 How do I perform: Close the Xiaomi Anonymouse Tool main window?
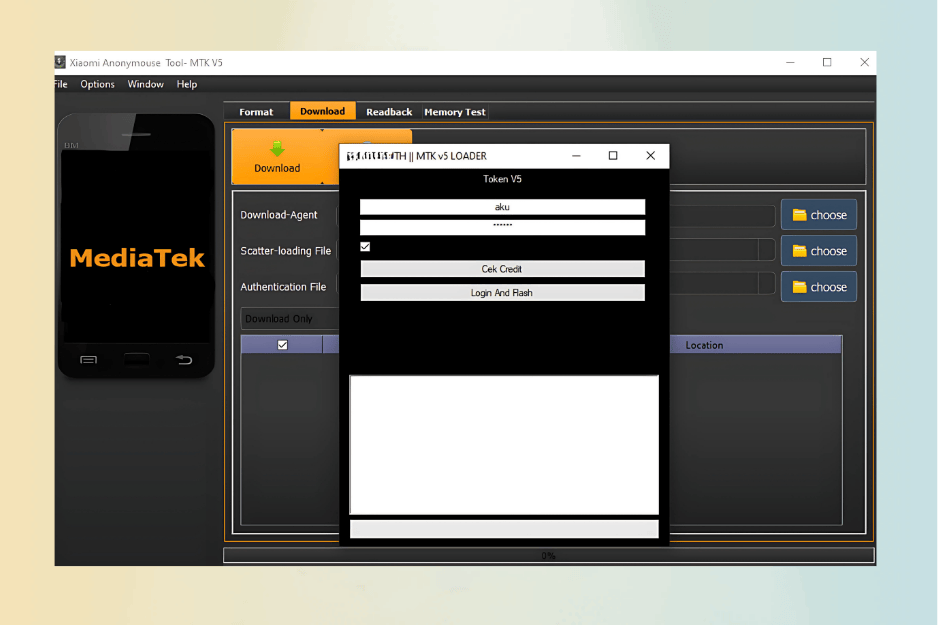pos(864,62)
